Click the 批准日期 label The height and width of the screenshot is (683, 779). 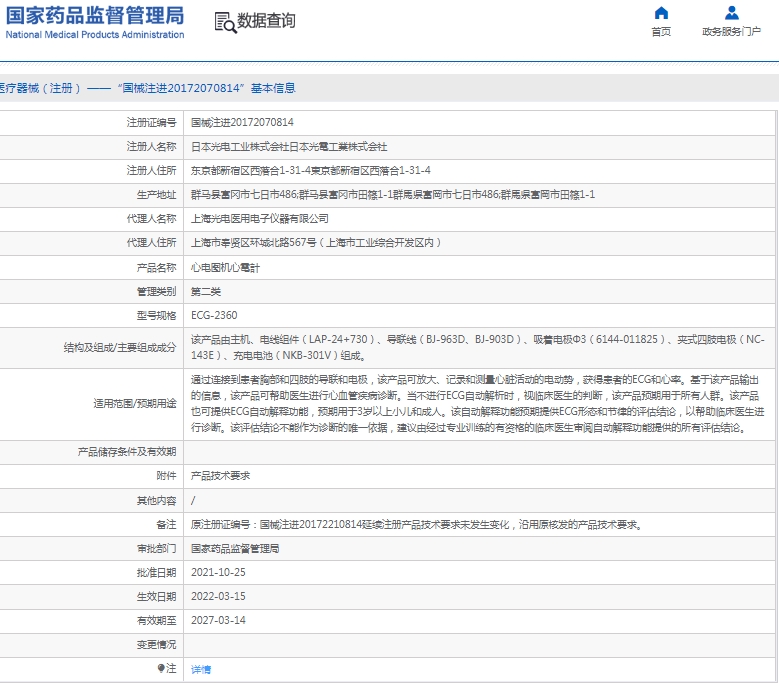tap(156, 572)
